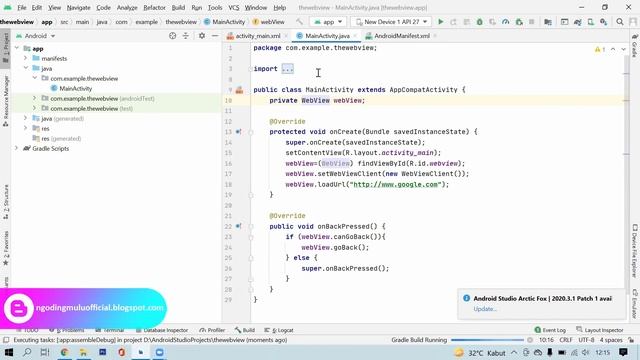Go to next highlighted error arrow
Image resolution: width=640 pixels, height=360 pixels.
(623, 49)
